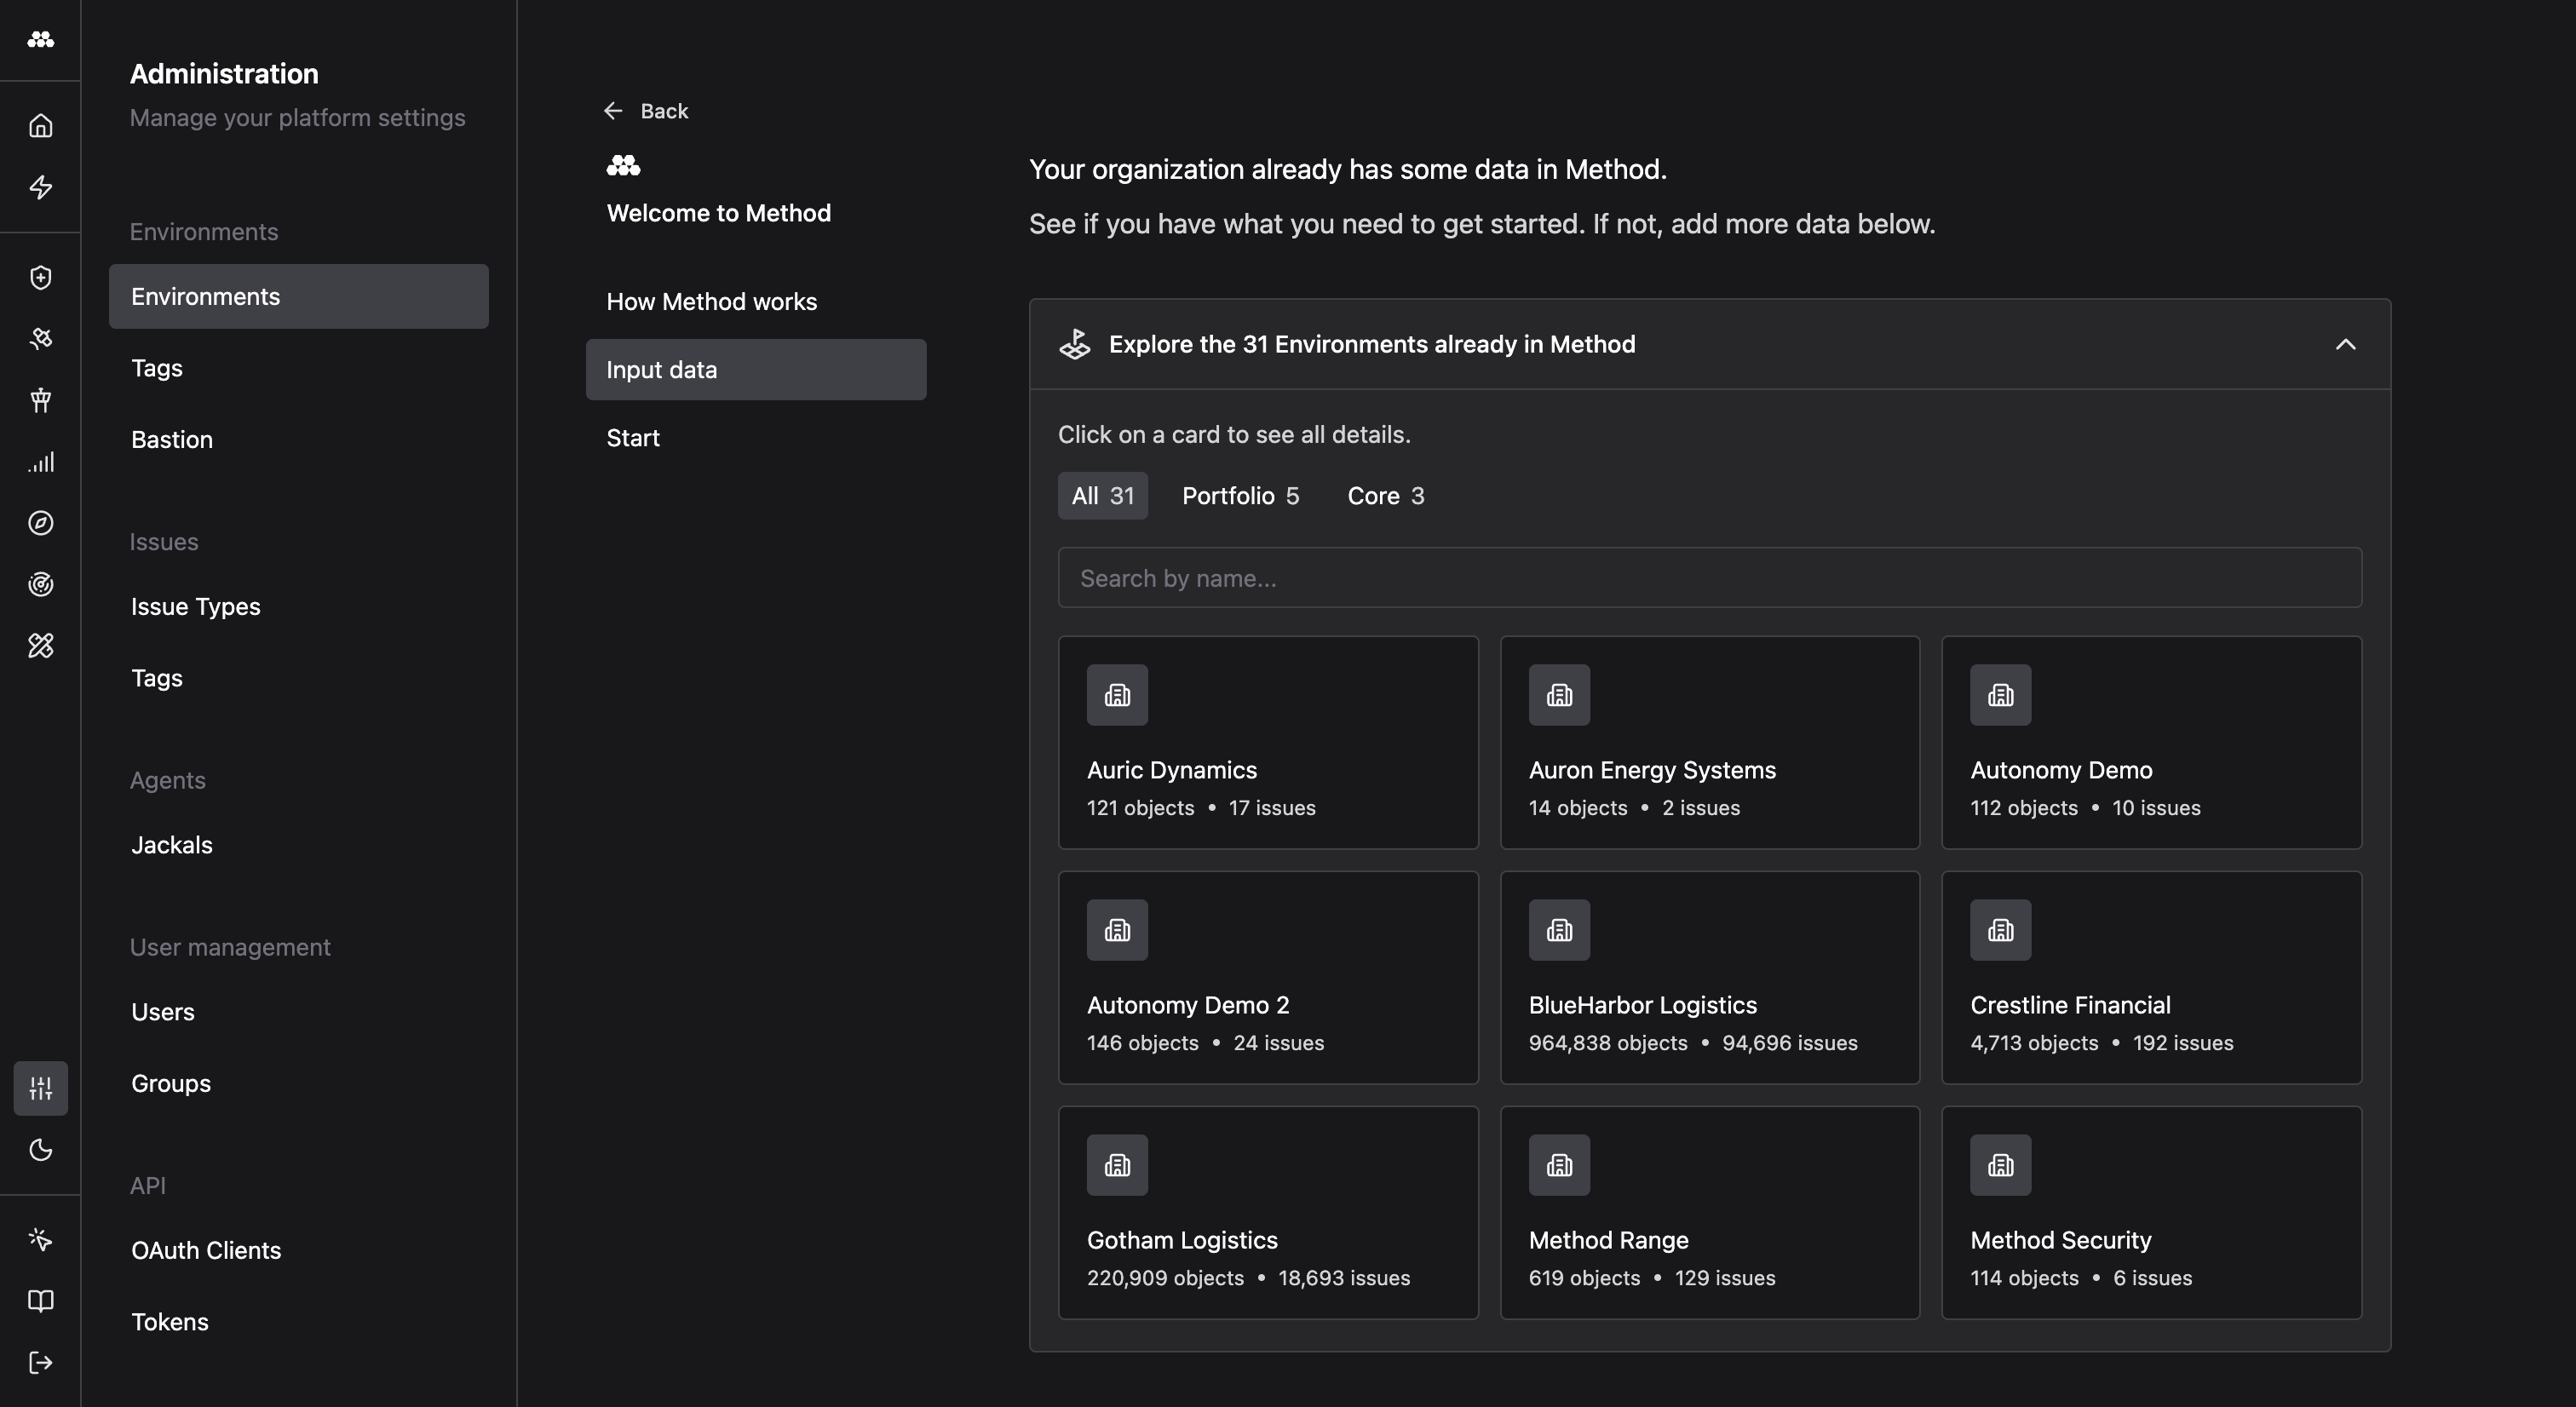Open the Autonomy Demo 2 card title
Viewport: 2576px width, 1407px height.
coord(1188,1005)
